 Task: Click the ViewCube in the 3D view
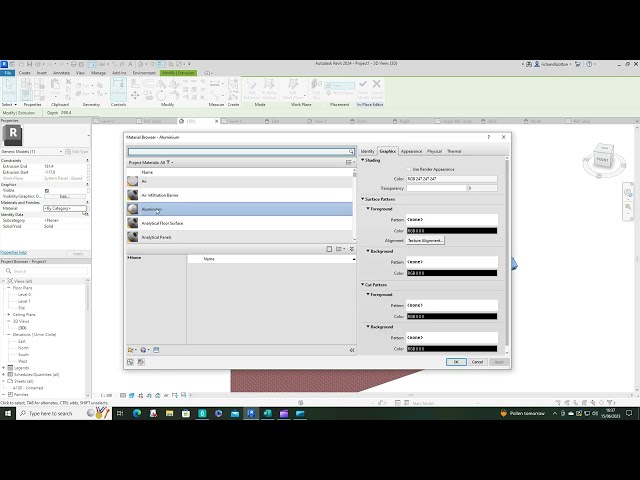click(604, 157)
